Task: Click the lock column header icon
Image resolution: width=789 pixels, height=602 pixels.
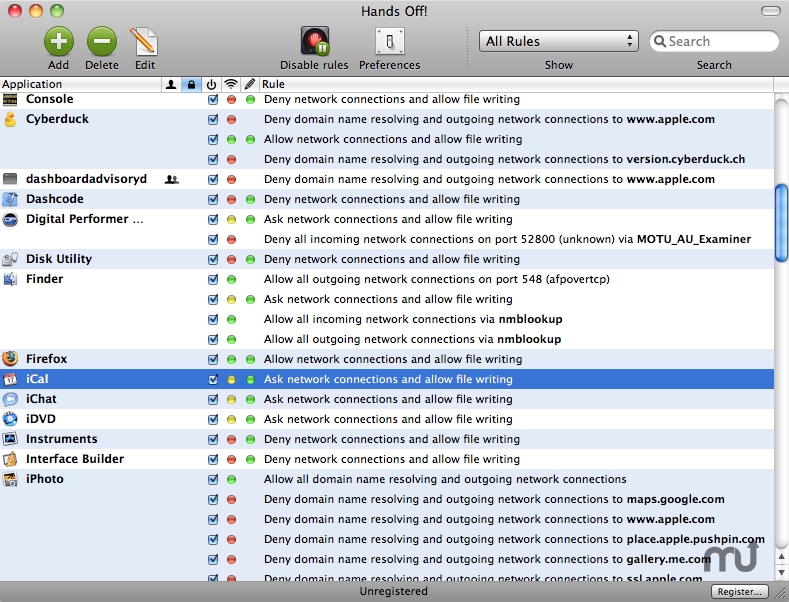Action: click(x=192, y=85)
